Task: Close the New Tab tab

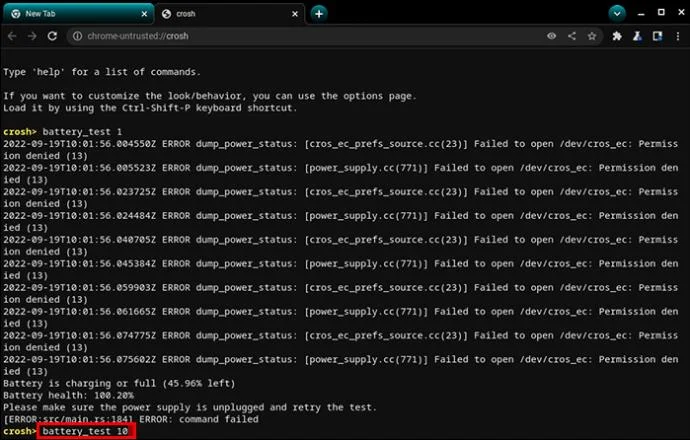Action: (144, 14)
